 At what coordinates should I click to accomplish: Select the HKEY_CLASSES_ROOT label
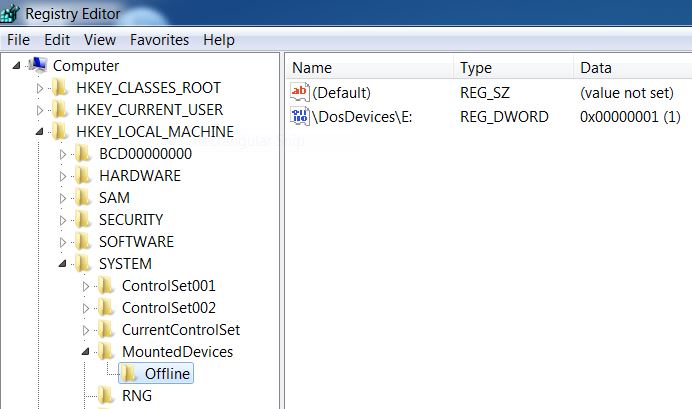[x=149, y=88]
